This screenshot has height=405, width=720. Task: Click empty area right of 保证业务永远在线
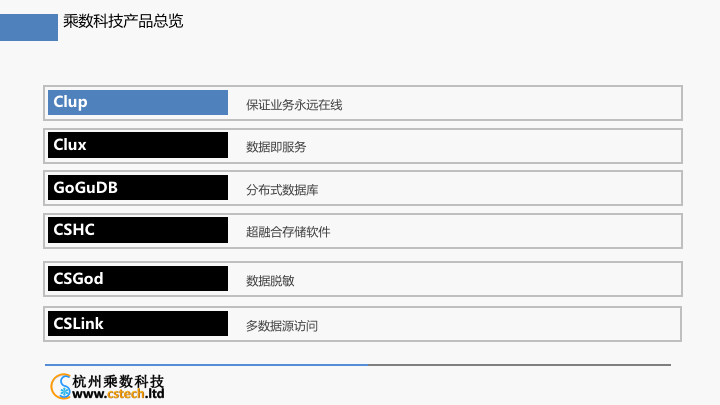[x=520, y=103]
